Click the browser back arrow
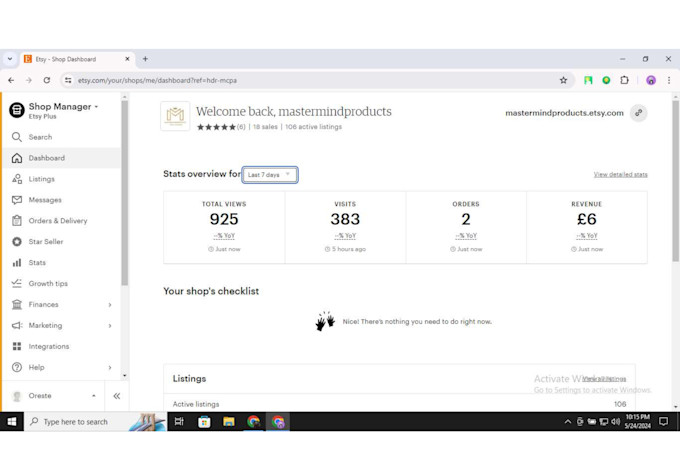This screenshot has width=680, height=459. tap(11, 80)
